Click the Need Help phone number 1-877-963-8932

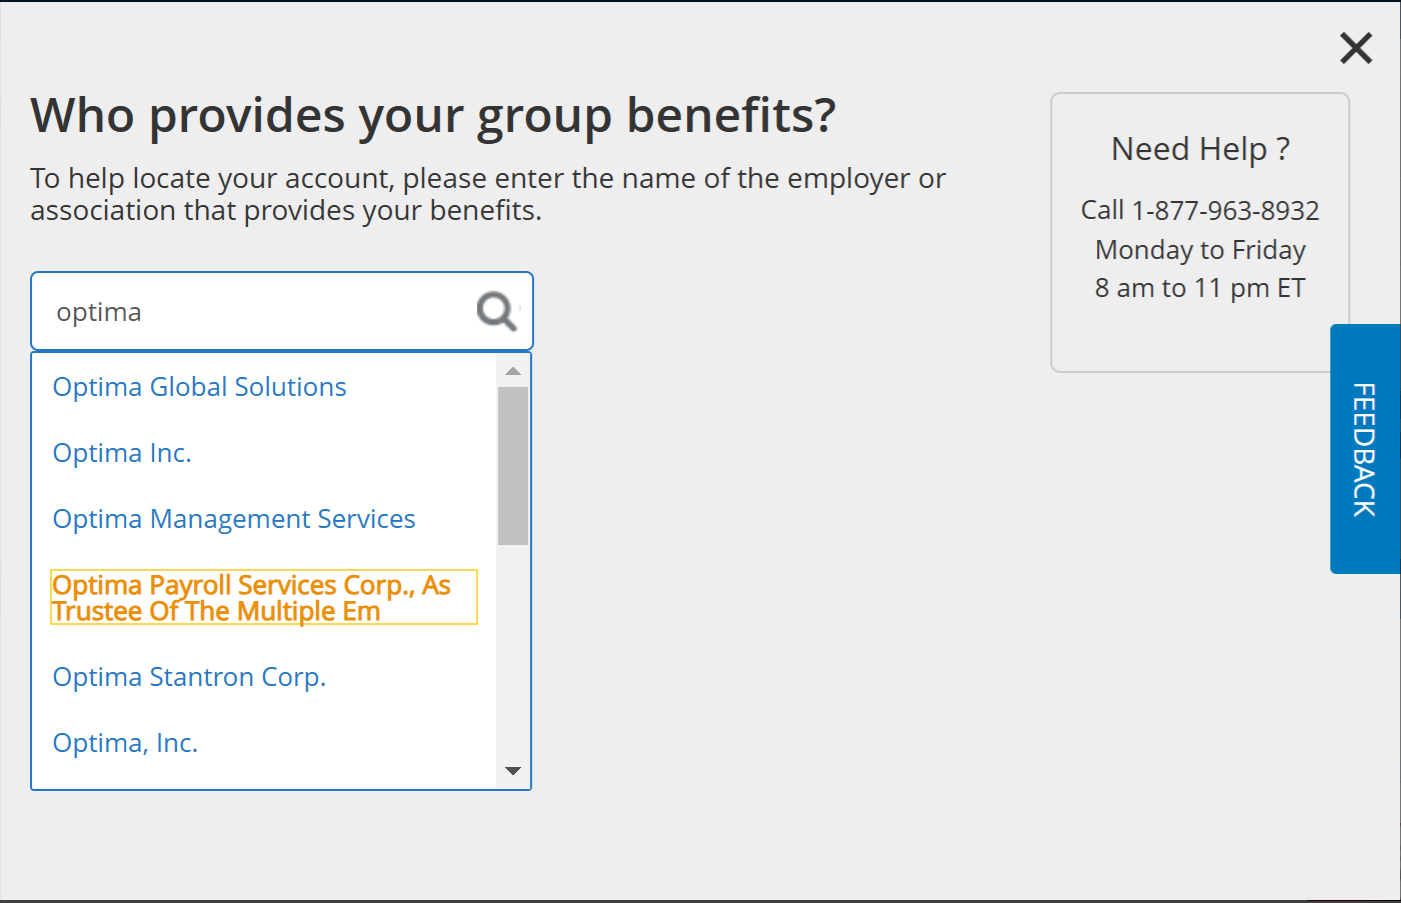tap(1225, 210)
